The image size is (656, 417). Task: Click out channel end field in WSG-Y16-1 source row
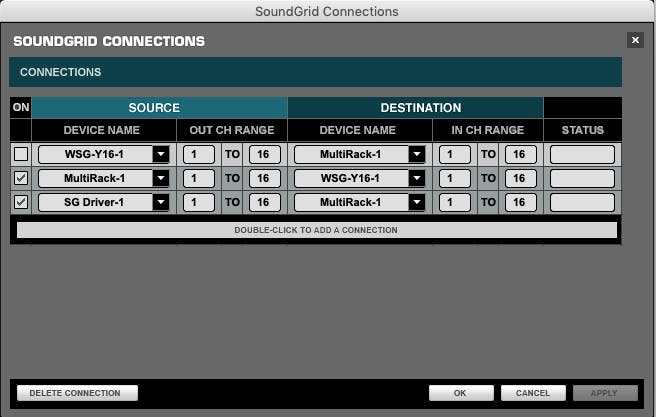pyautogui.click(x=265, y=154)
